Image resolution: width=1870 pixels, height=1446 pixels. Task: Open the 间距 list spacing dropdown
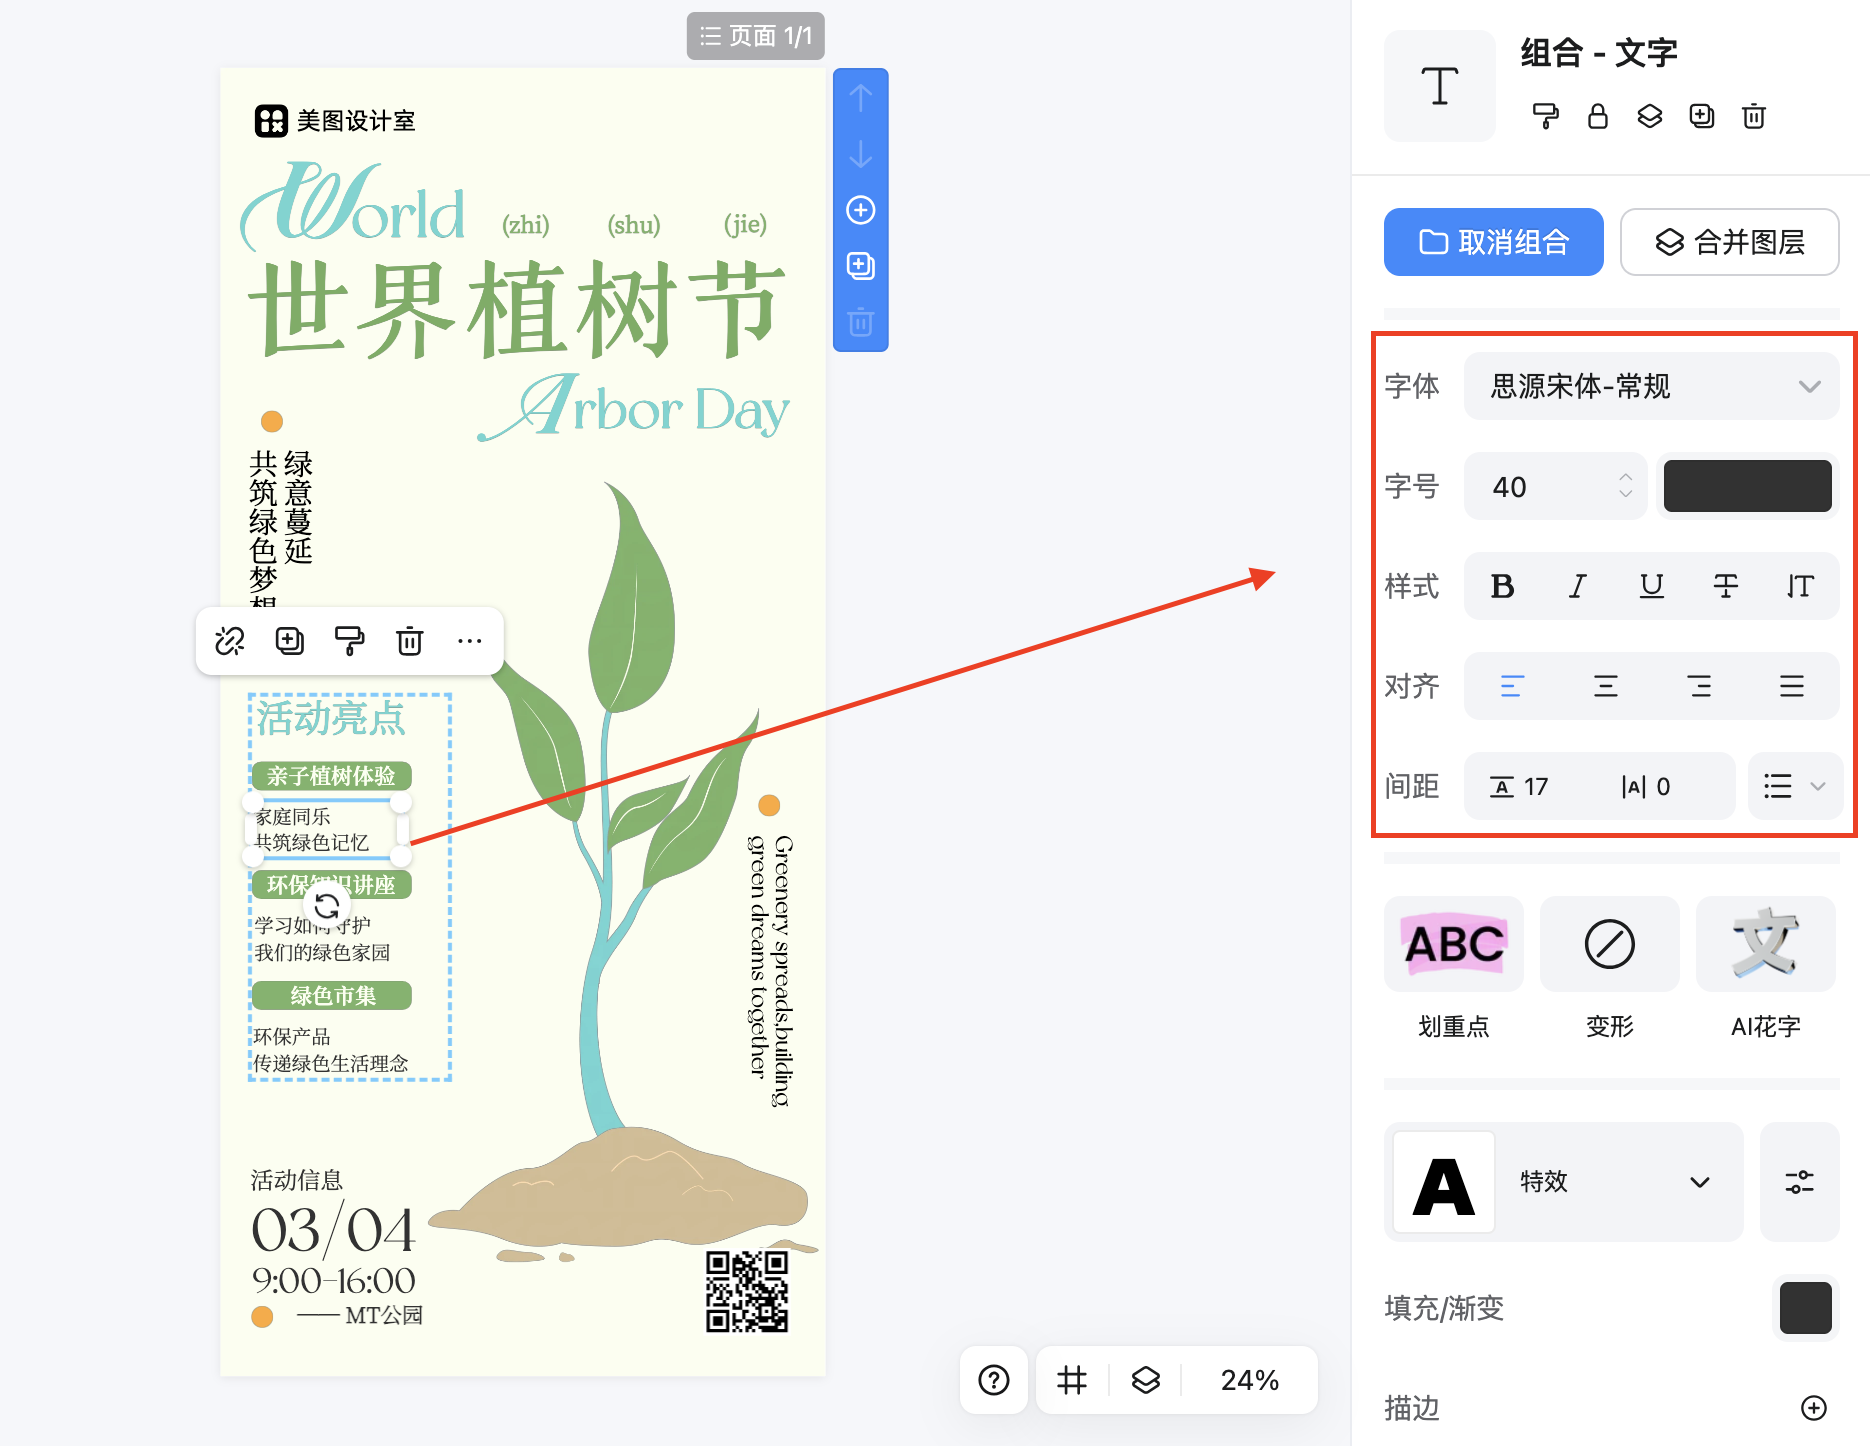click(1795, 786)
